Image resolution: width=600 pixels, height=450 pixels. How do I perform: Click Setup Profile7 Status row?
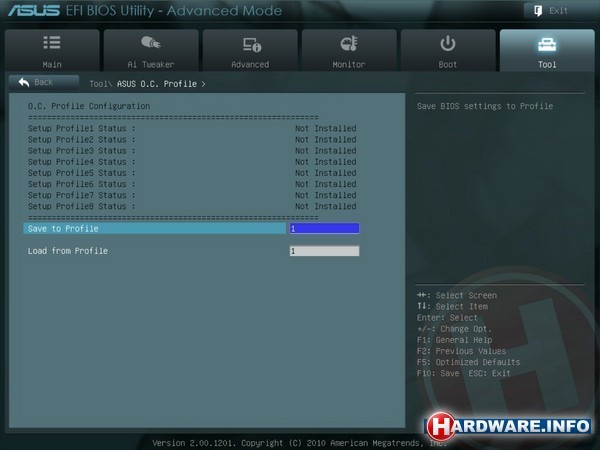pyautogui.click(x=192, y=195)
